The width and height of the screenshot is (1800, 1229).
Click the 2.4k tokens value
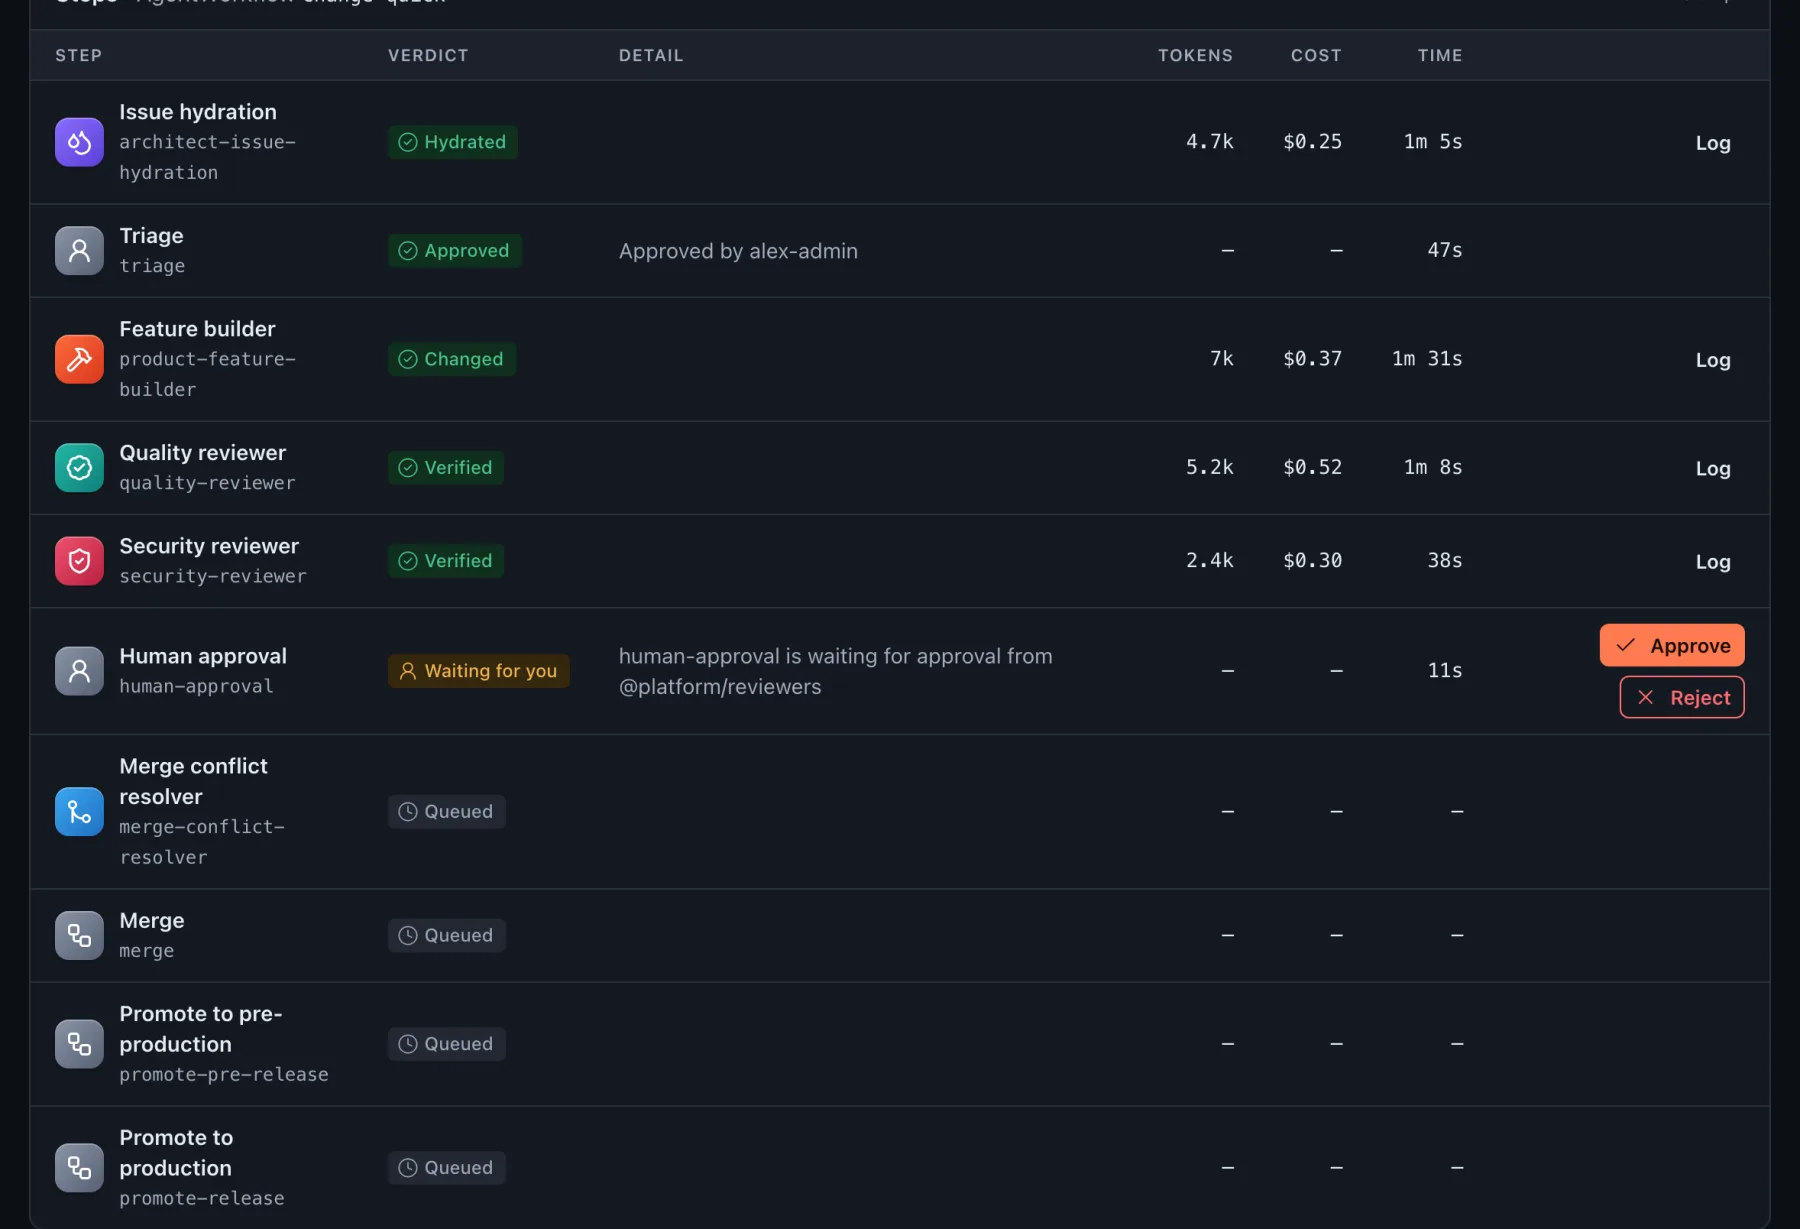(x=1209, y=561)
